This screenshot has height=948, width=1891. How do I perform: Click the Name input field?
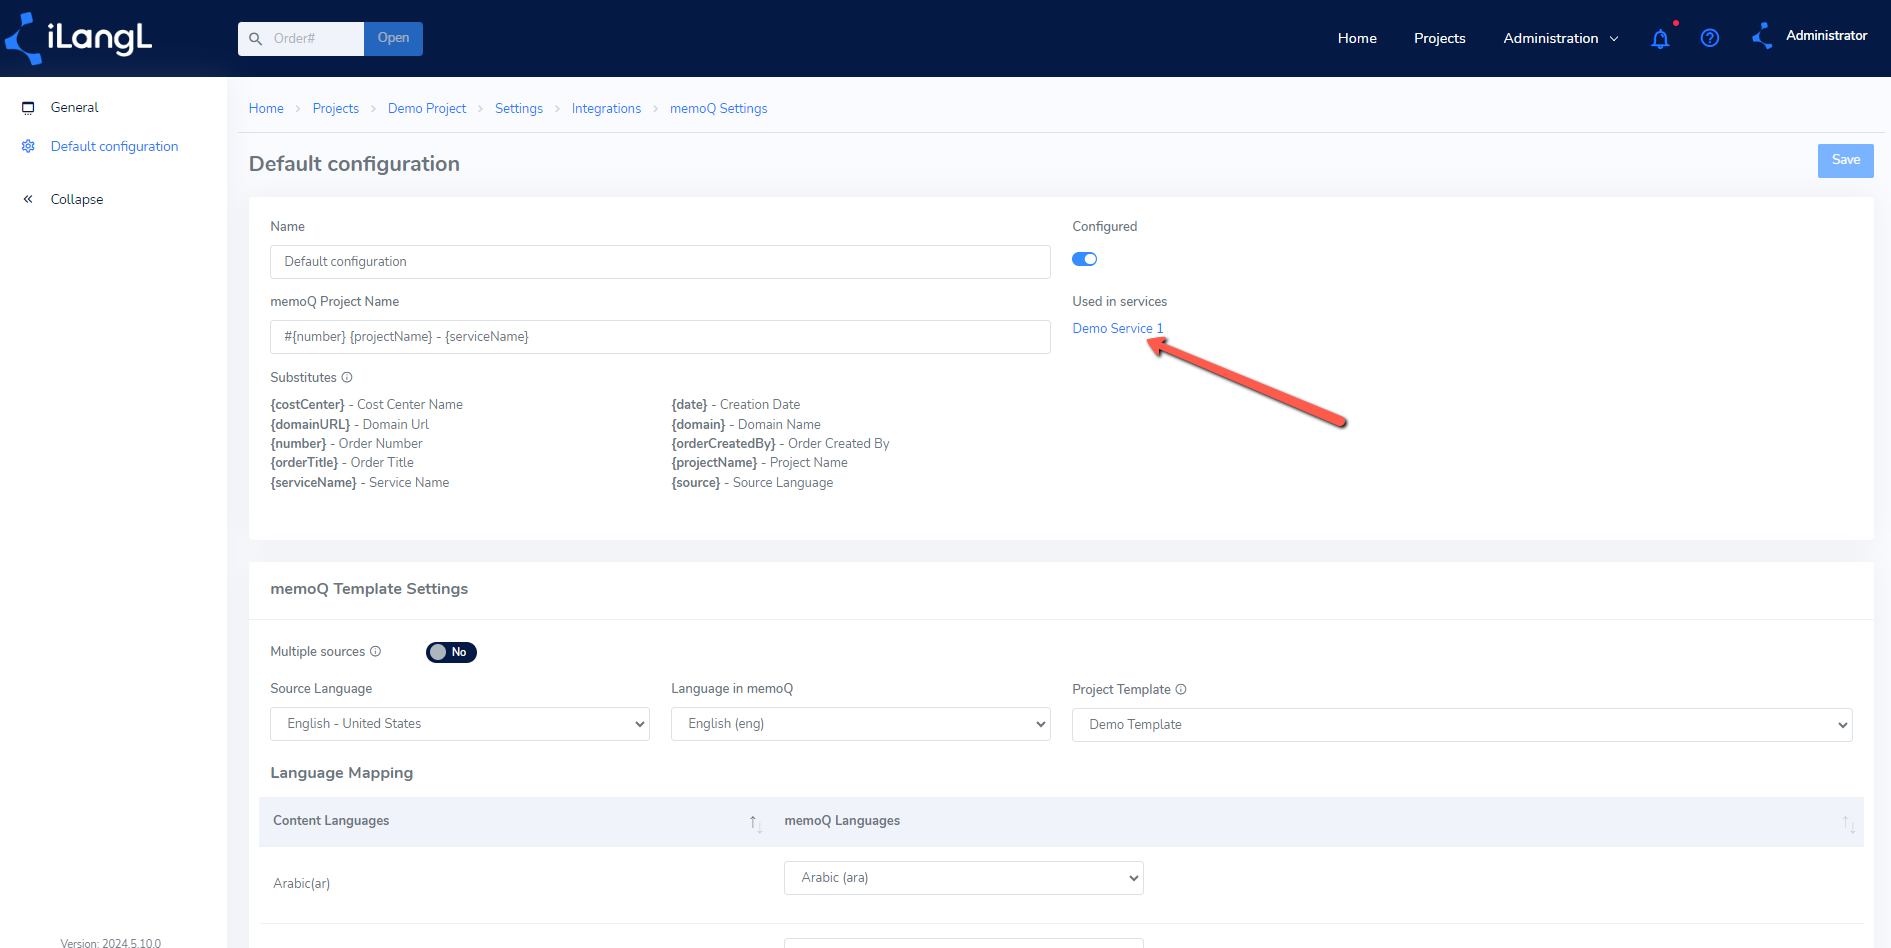click(x=660, y=262)
